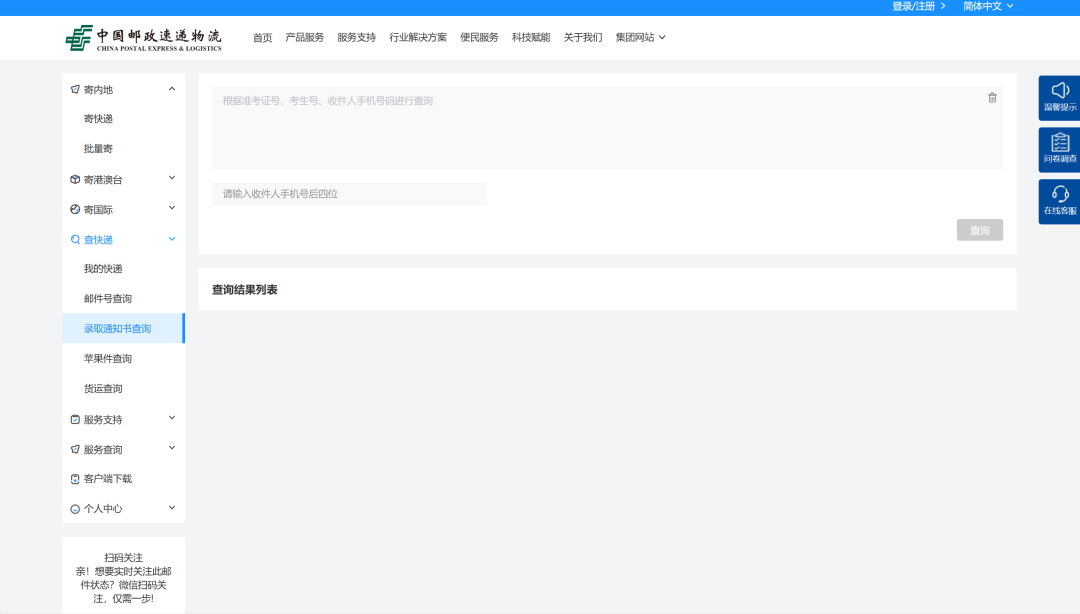
Task: Click the 客户端下载 phone icon
Action: (75, 479)
